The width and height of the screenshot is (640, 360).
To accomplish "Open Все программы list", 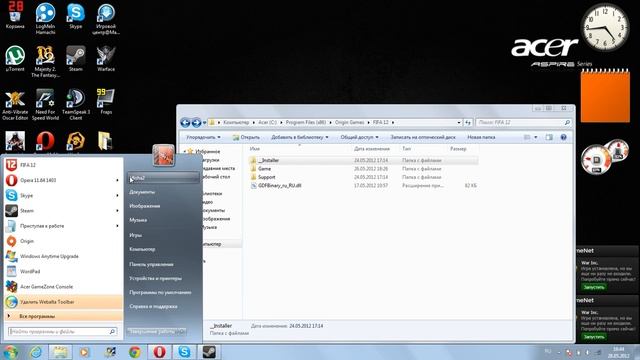I will point(63,316).
